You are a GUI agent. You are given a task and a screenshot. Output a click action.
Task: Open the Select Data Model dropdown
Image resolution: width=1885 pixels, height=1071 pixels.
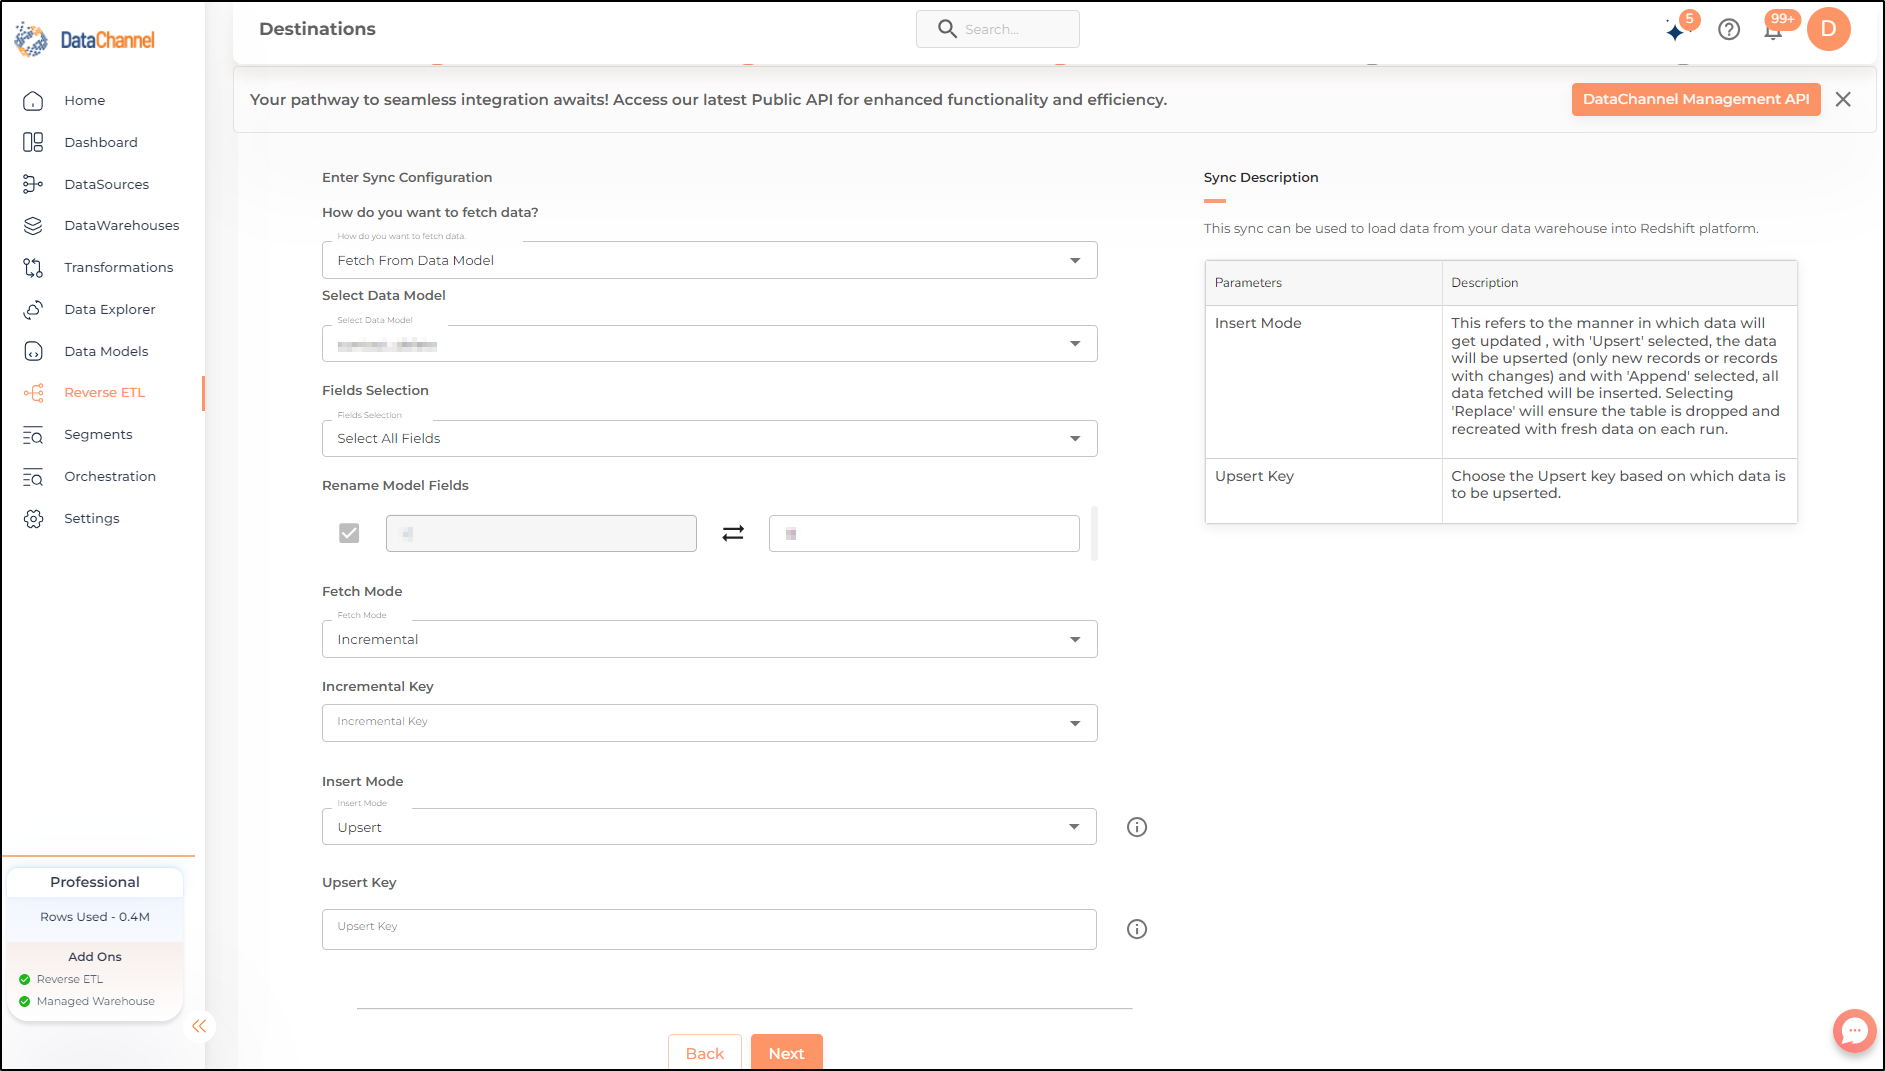pyautogui.click(x=709, y=344)
